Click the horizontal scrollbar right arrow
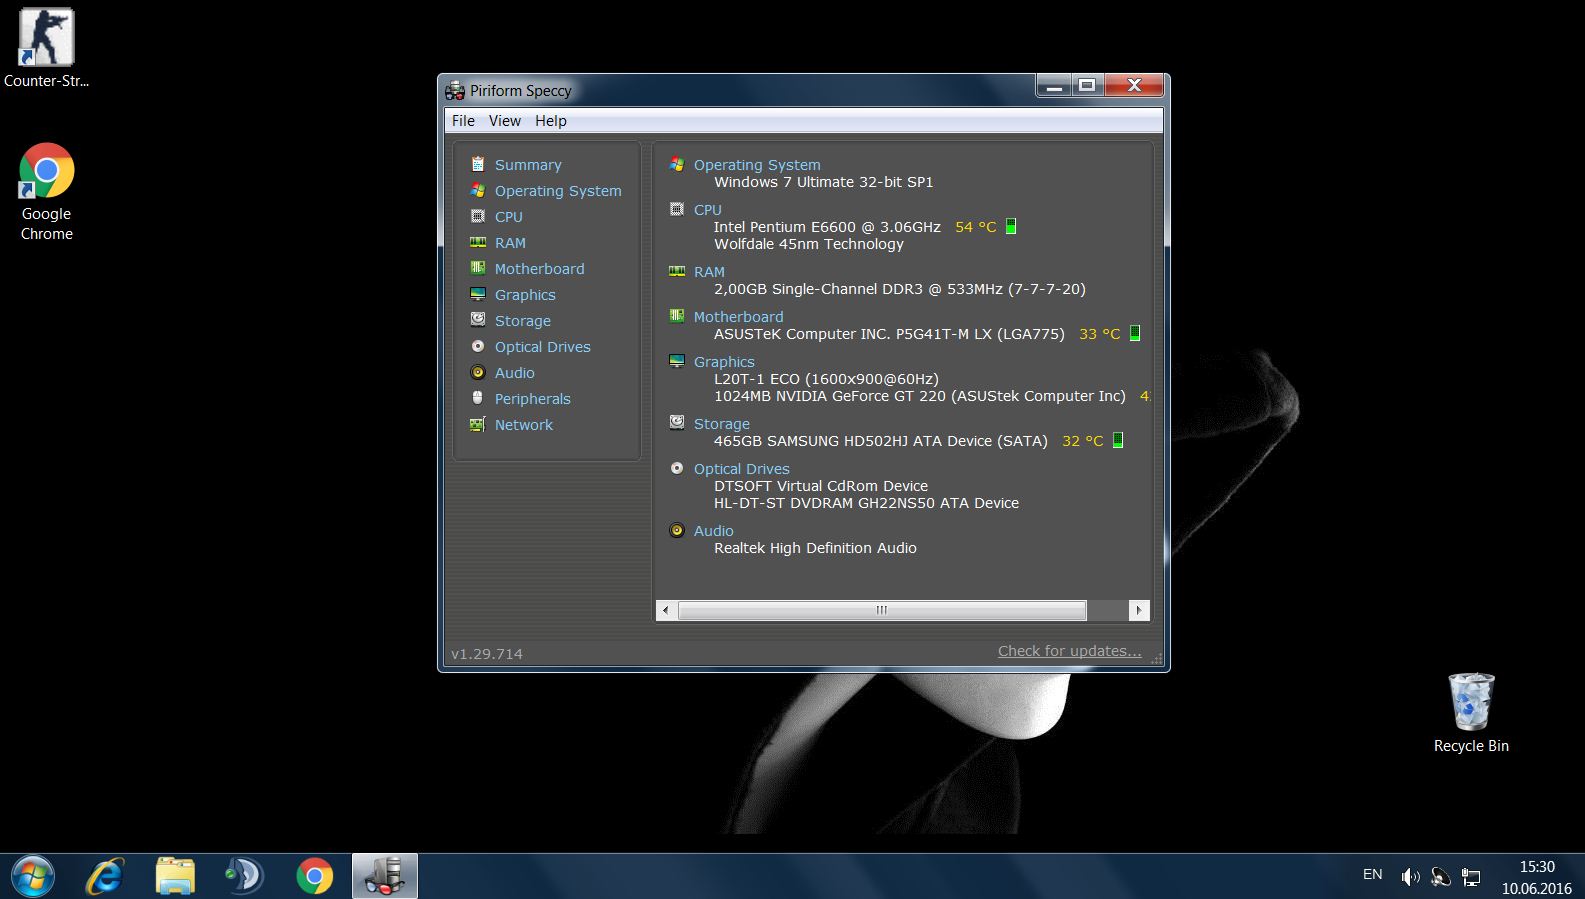Viewport: 1585px width, 899px height. coord(1138,610)
